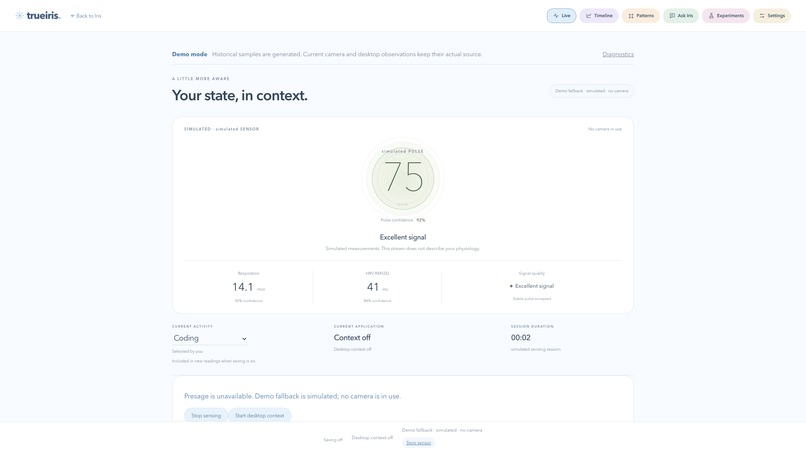Viewport: 806px width, 453px height.
Task: Click the Context off application text
Action: 352,338
